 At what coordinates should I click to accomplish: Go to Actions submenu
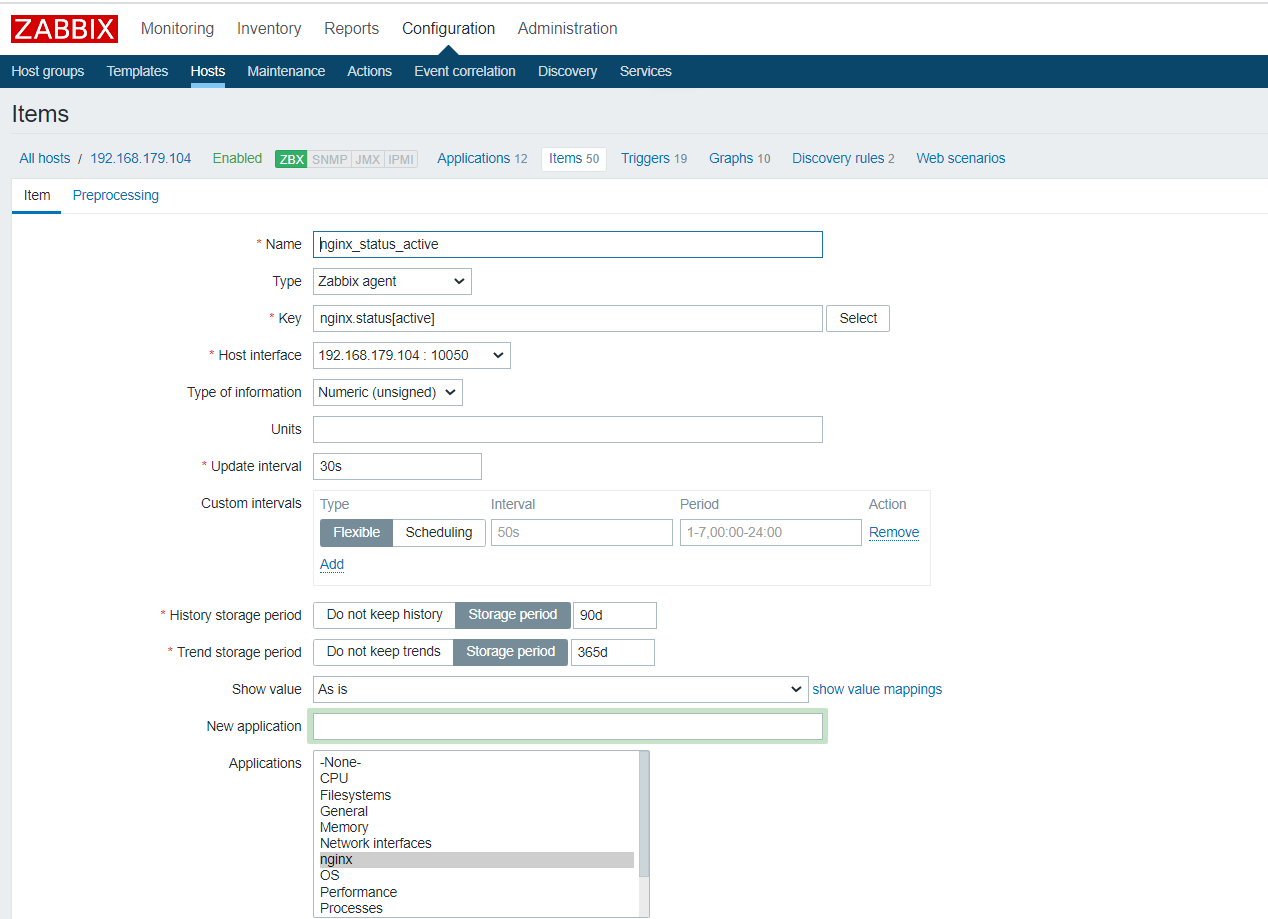[369, 71]
